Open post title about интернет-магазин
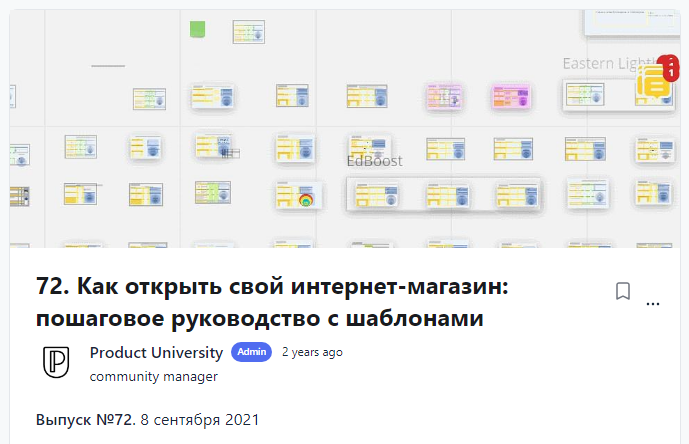The width and height of the screenshot is (689, 444). pos(273,304)
